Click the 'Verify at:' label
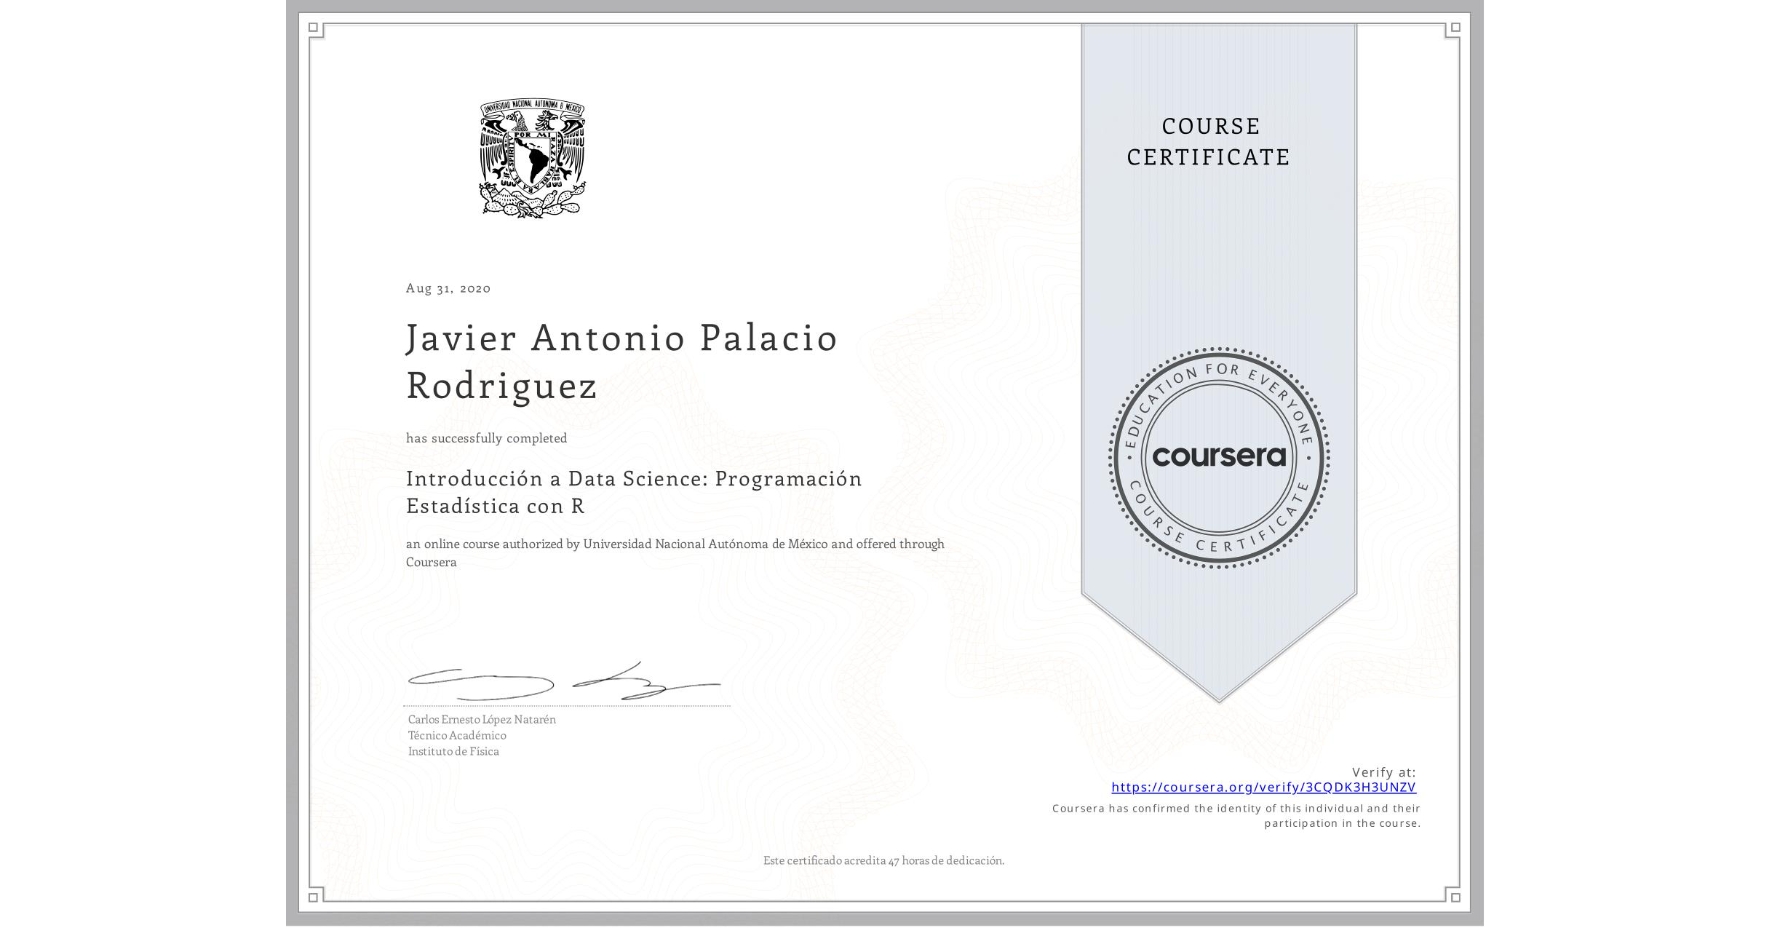Screen dimensions: 1772x928 1384,772
